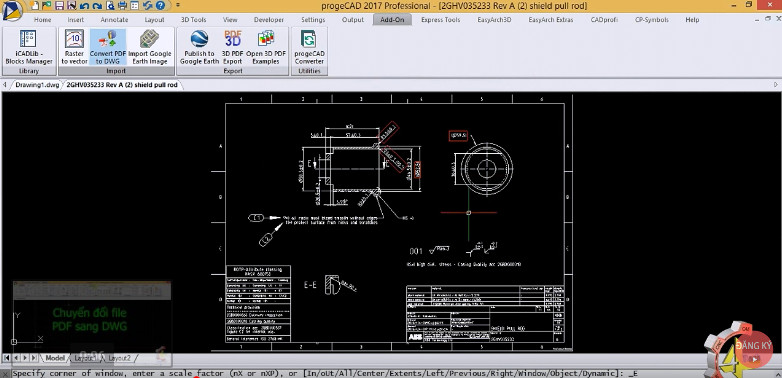Click the circular top view in the drawing
This screenshot has width=782, height=378.
(x=487, y=168)
